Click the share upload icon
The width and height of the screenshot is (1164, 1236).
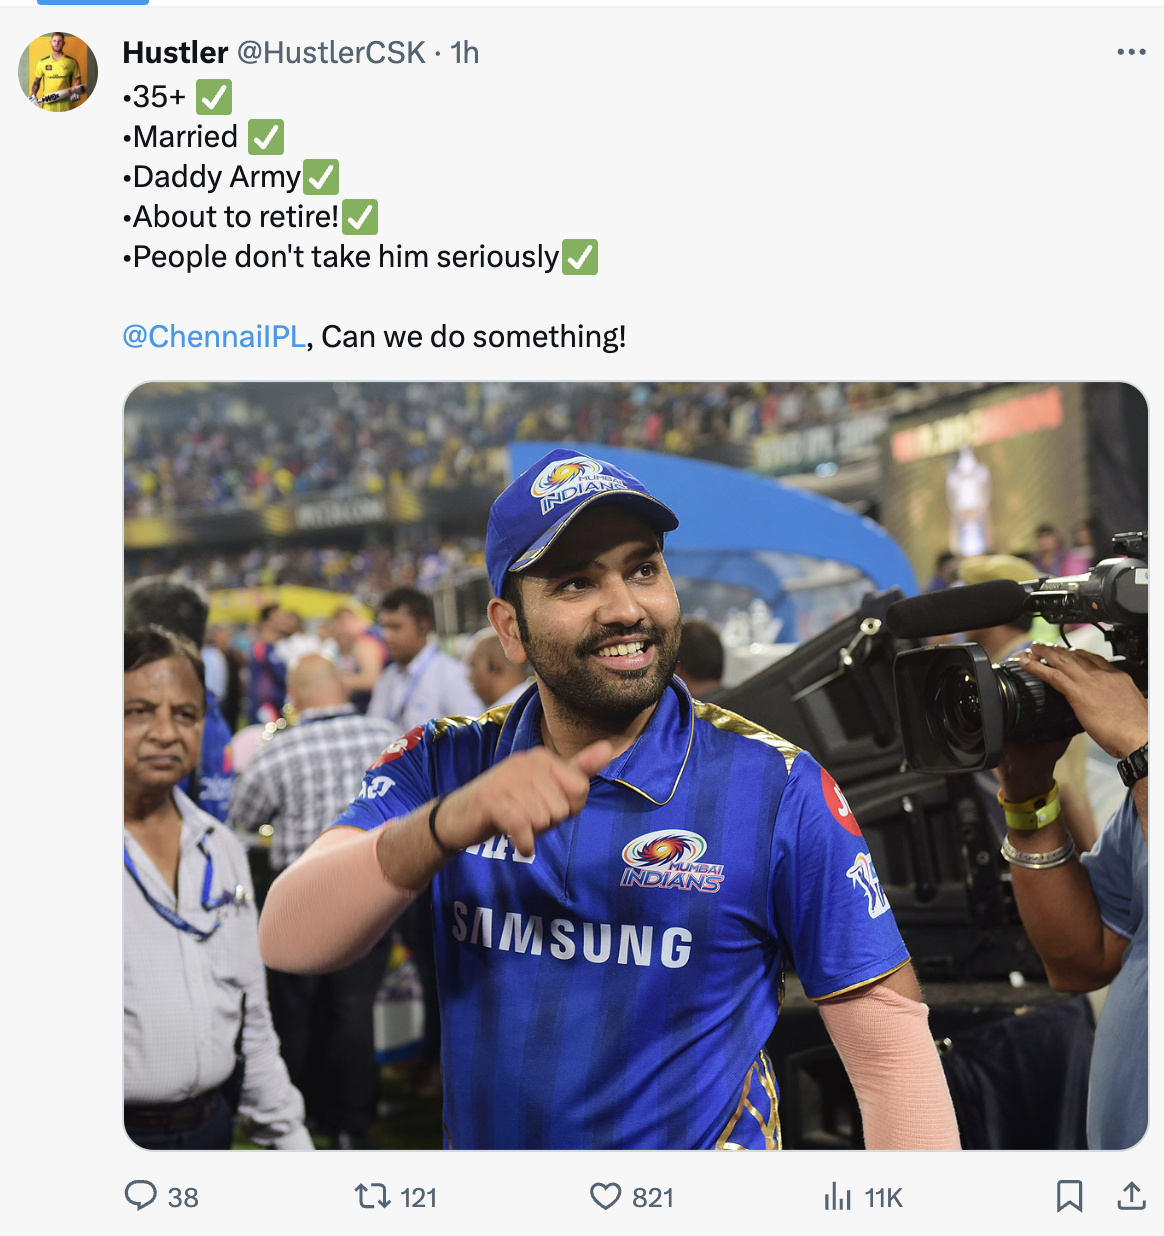coord(1131,1196)
